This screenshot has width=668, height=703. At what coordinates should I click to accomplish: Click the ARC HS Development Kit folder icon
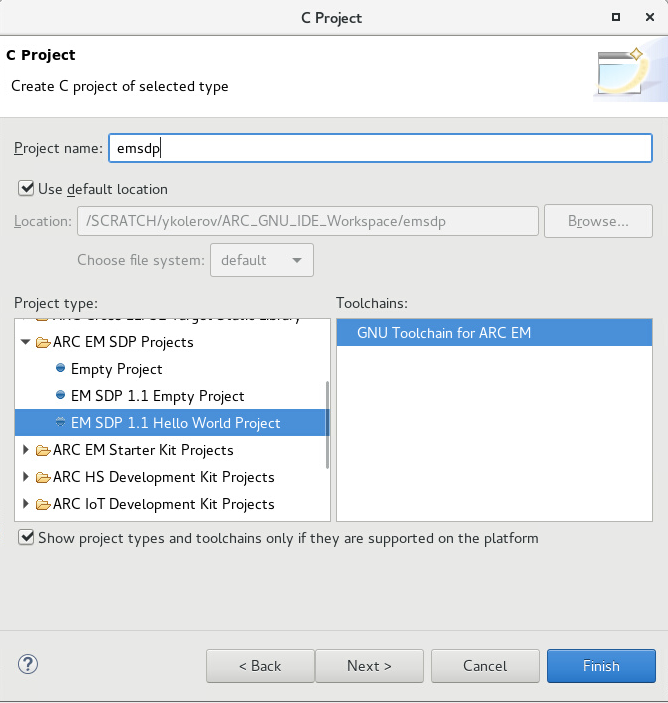43,477
